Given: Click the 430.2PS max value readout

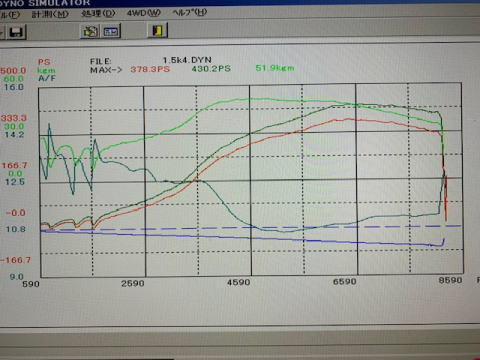Looking at the screenshot, I should pos(211,69).
